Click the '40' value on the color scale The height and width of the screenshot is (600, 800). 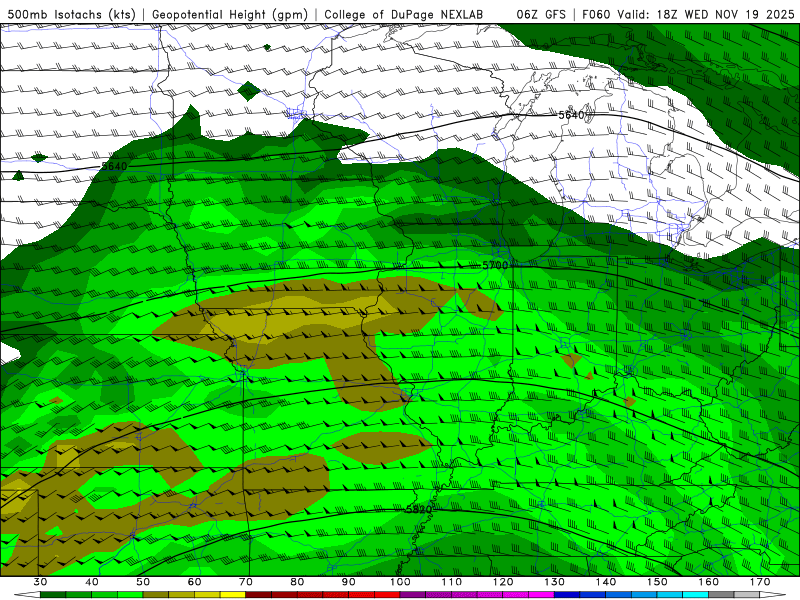(x=92, y=582)
